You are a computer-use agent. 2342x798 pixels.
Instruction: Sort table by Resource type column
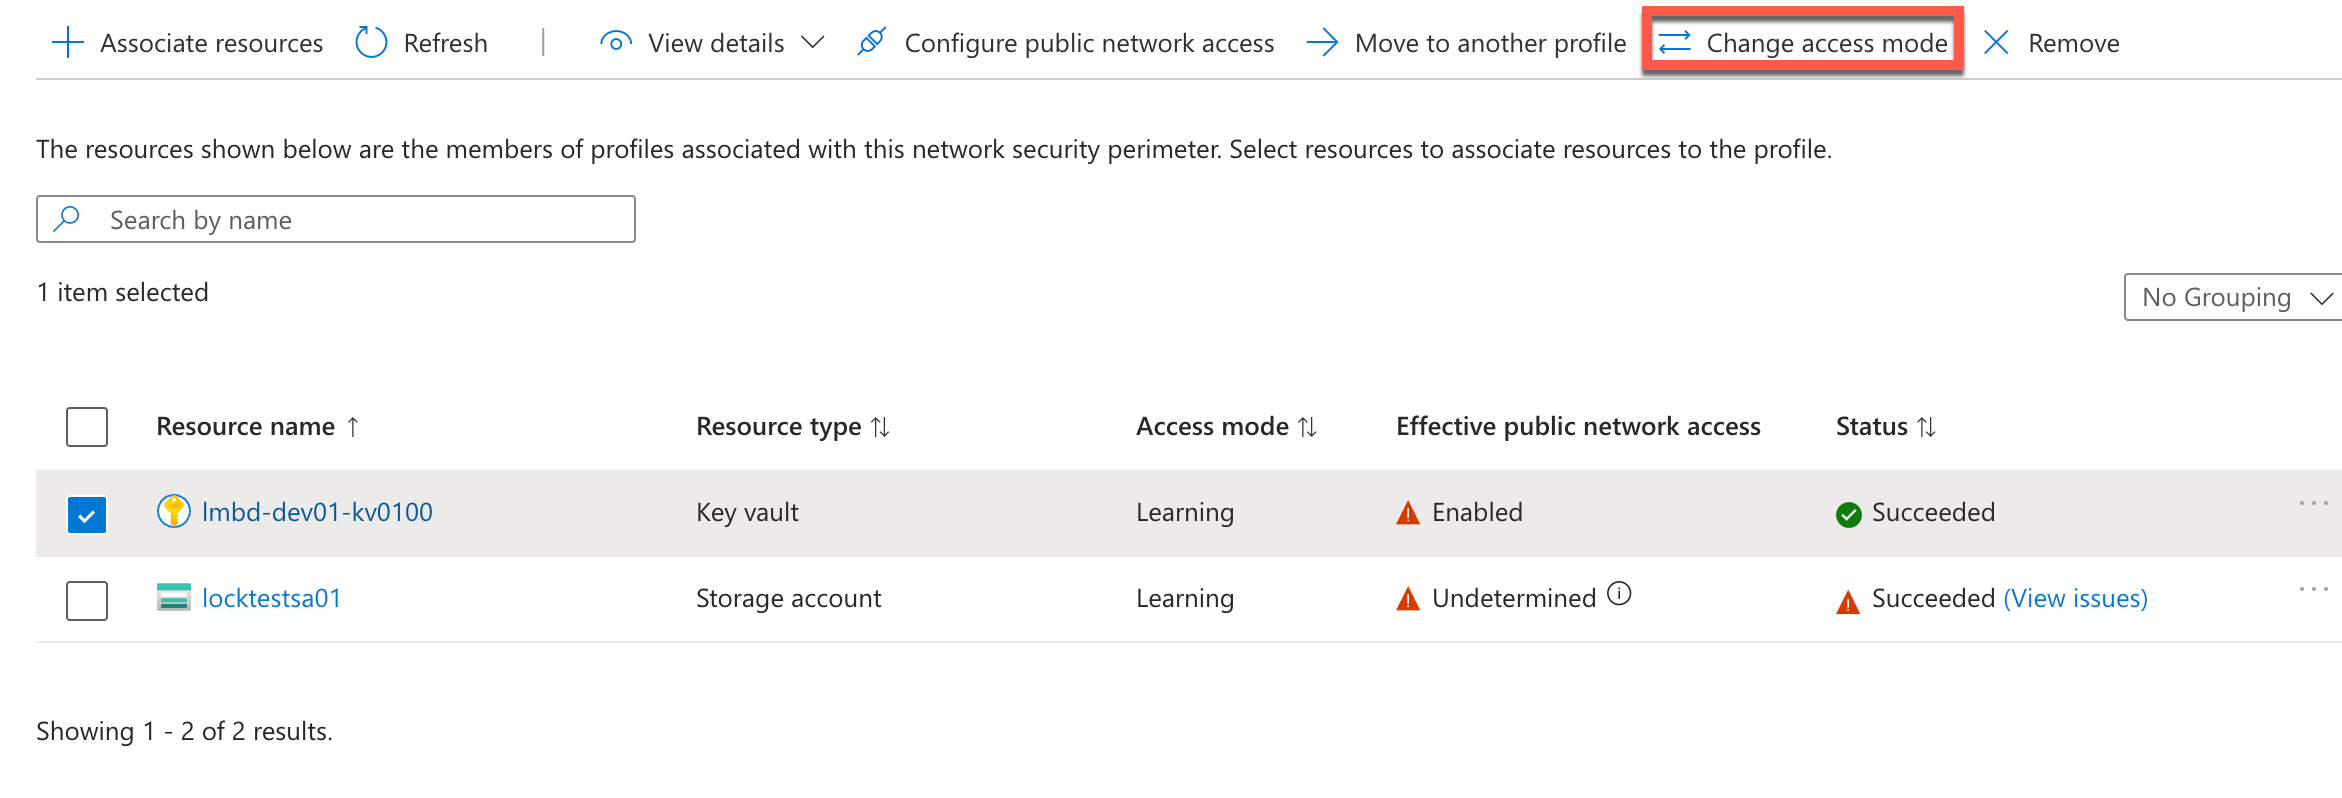pyautogui.click(x=880, y=427)
